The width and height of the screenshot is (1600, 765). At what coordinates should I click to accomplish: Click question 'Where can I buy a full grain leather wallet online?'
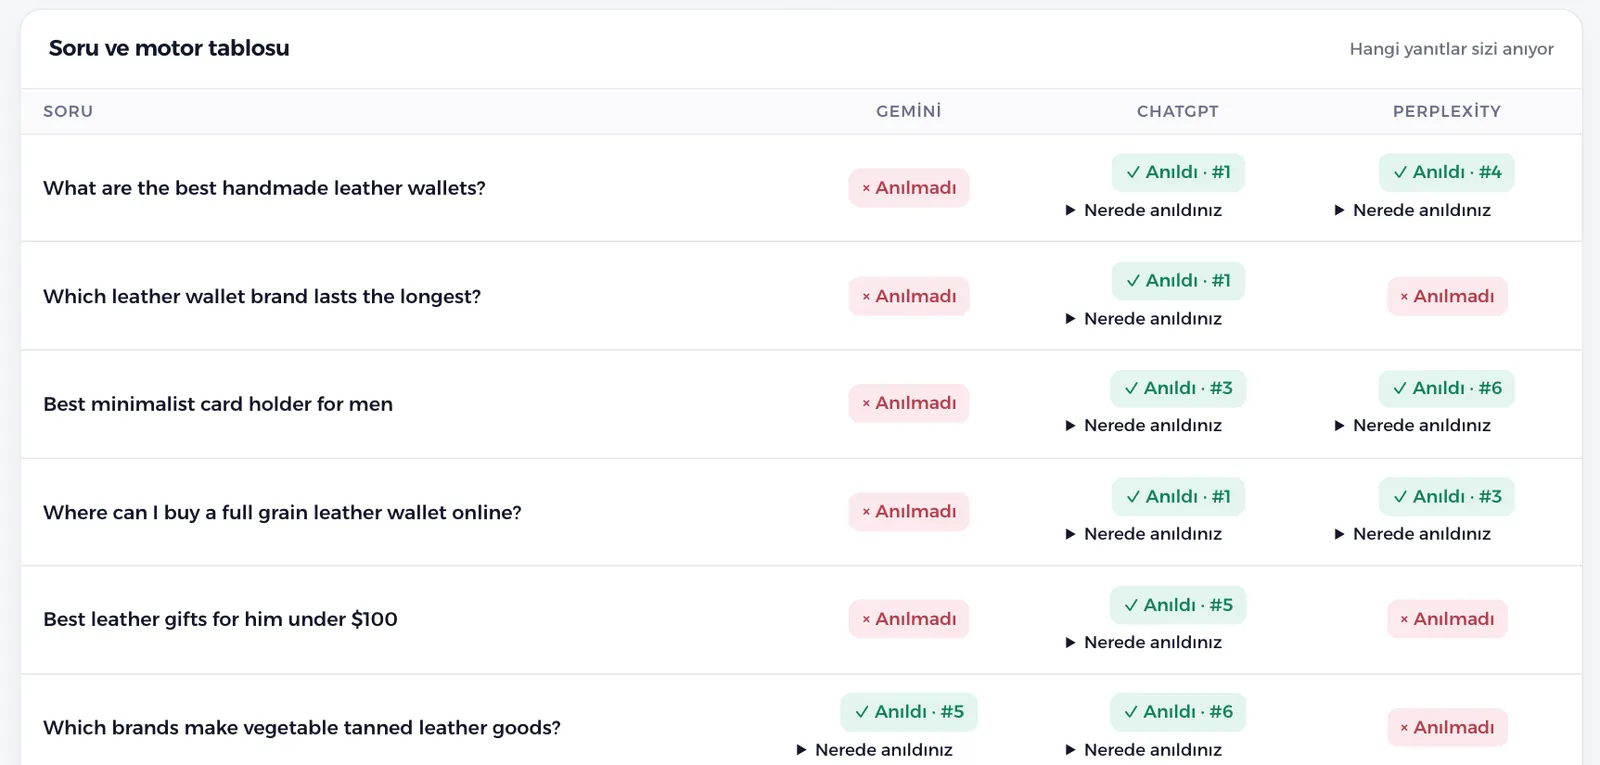pos(282,512)
